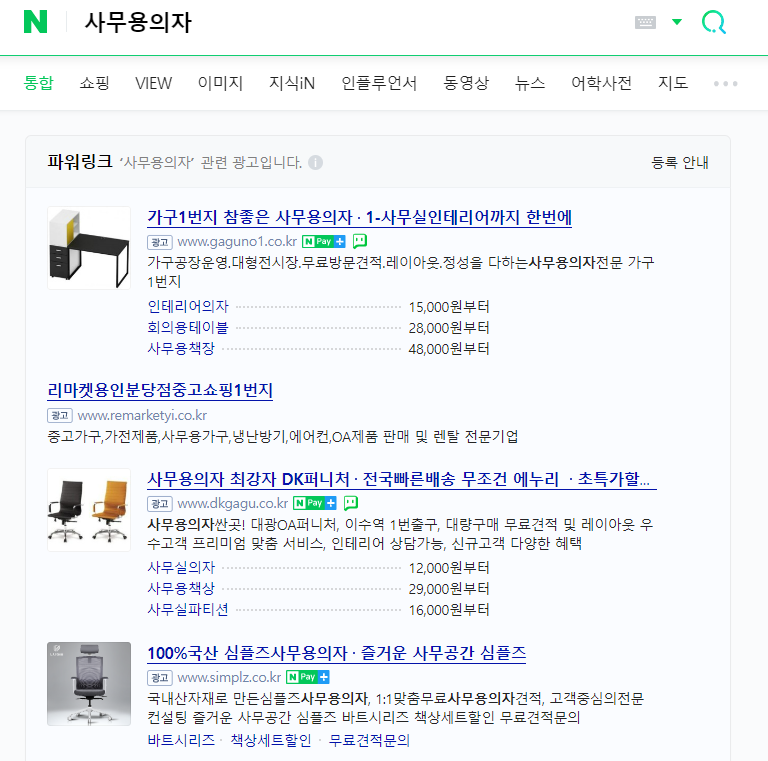Click the talk chat icon beside dkgagu
The height and width of the screenshot is (761, 768).
coord(351,502)
